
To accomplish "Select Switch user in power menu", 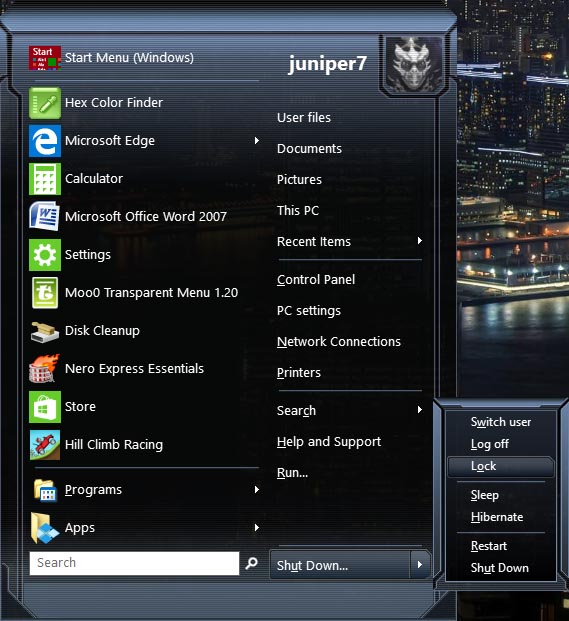I will (501, 422).
